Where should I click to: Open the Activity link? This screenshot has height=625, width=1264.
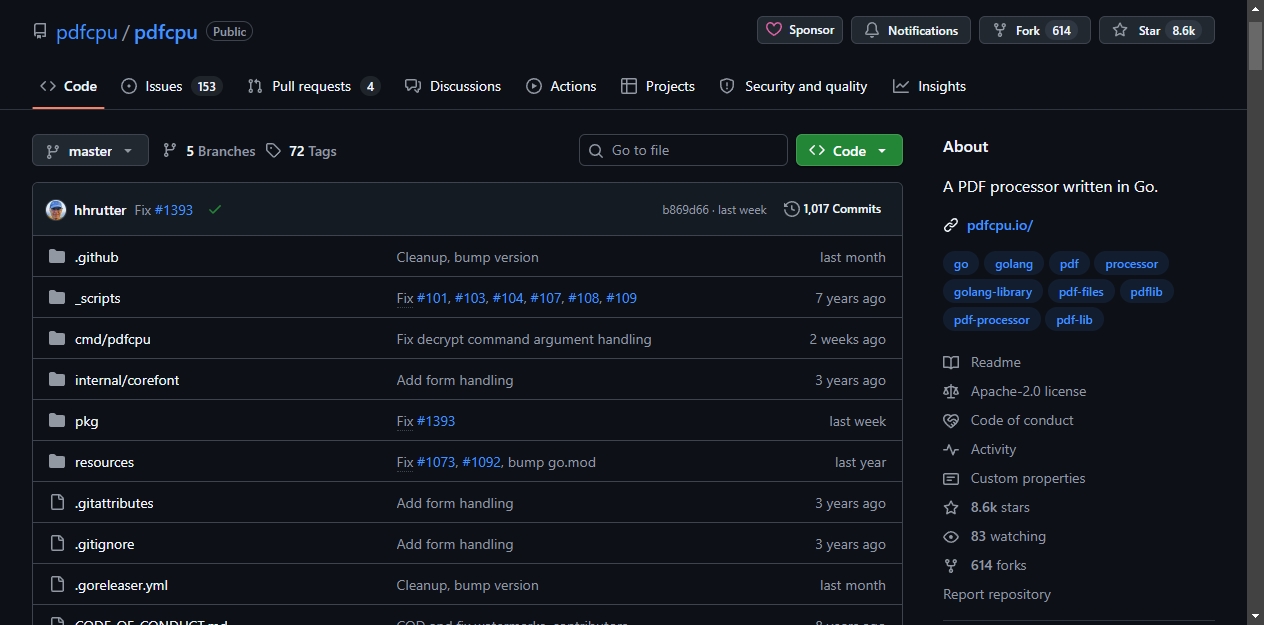pos(980,449)
